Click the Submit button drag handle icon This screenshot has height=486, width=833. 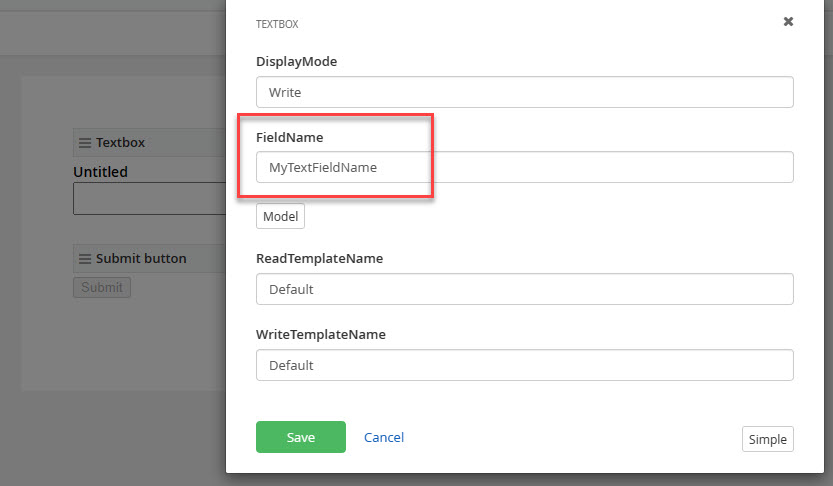[x=85, y=259]
